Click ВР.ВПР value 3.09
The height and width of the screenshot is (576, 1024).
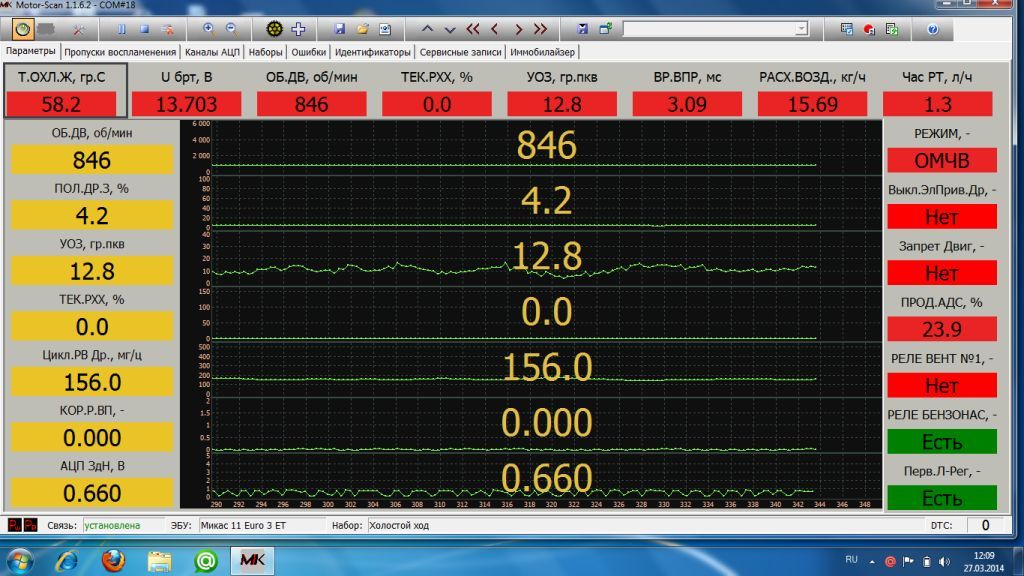687,104
